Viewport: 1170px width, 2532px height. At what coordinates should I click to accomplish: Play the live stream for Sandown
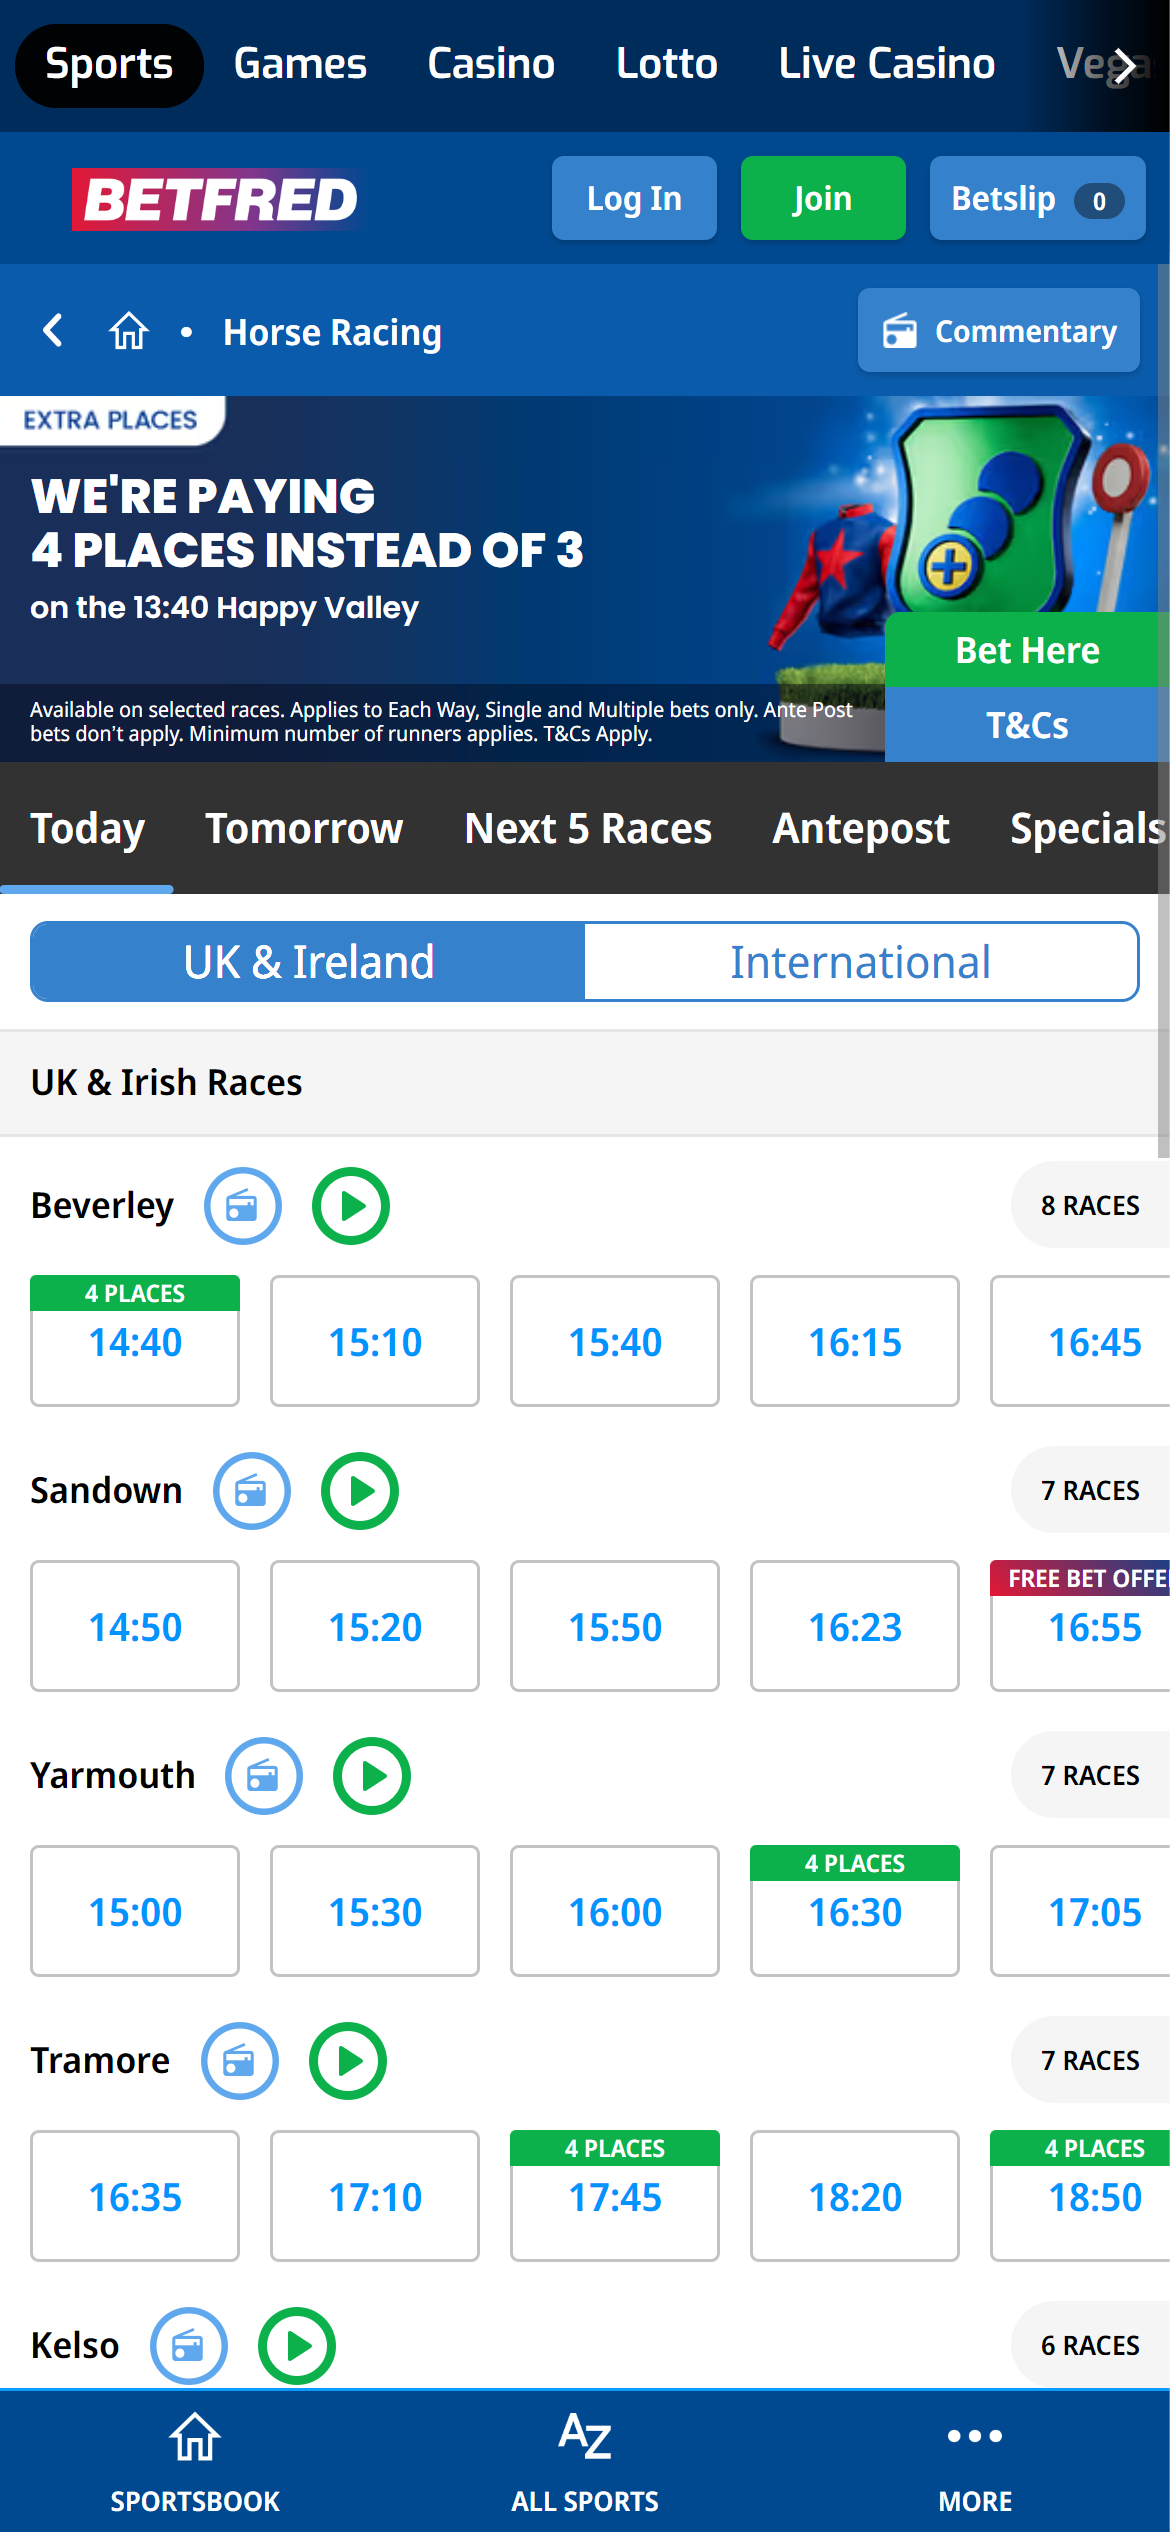359,1490
